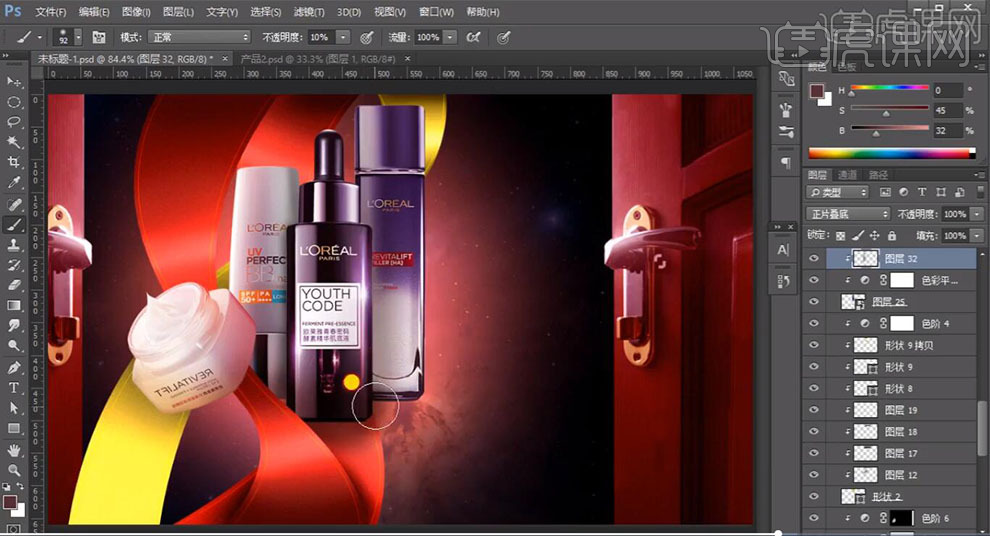This screenshot has width=990, height=536.
Task: Filter layers by text type icon
Action: (x=922, y=192)
